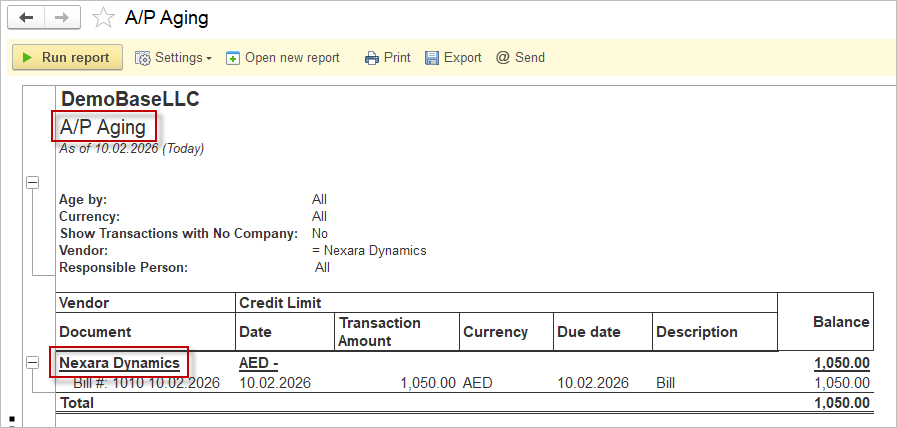The image size is (897, 428).
Task: Click the A/P Aging report title
Action: 103,127
